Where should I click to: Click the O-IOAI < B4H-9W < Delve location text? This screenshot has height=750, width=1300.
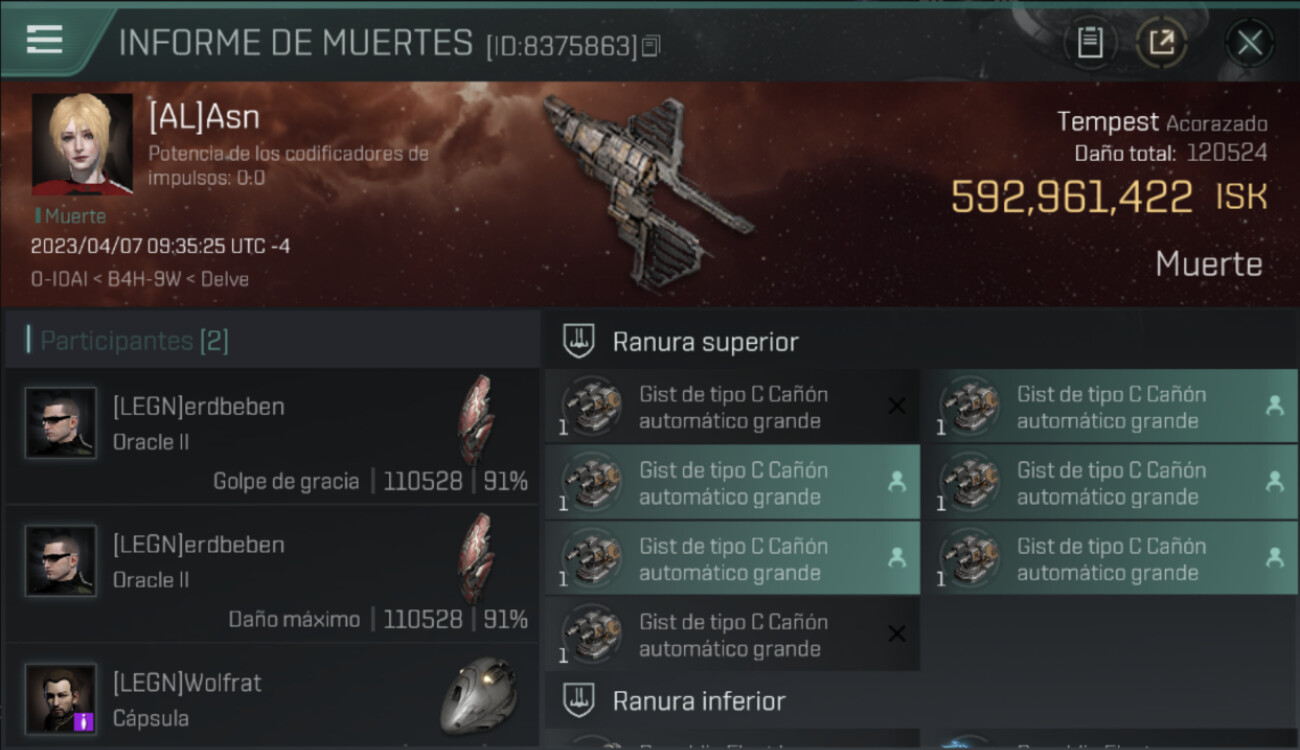point(140,279)
